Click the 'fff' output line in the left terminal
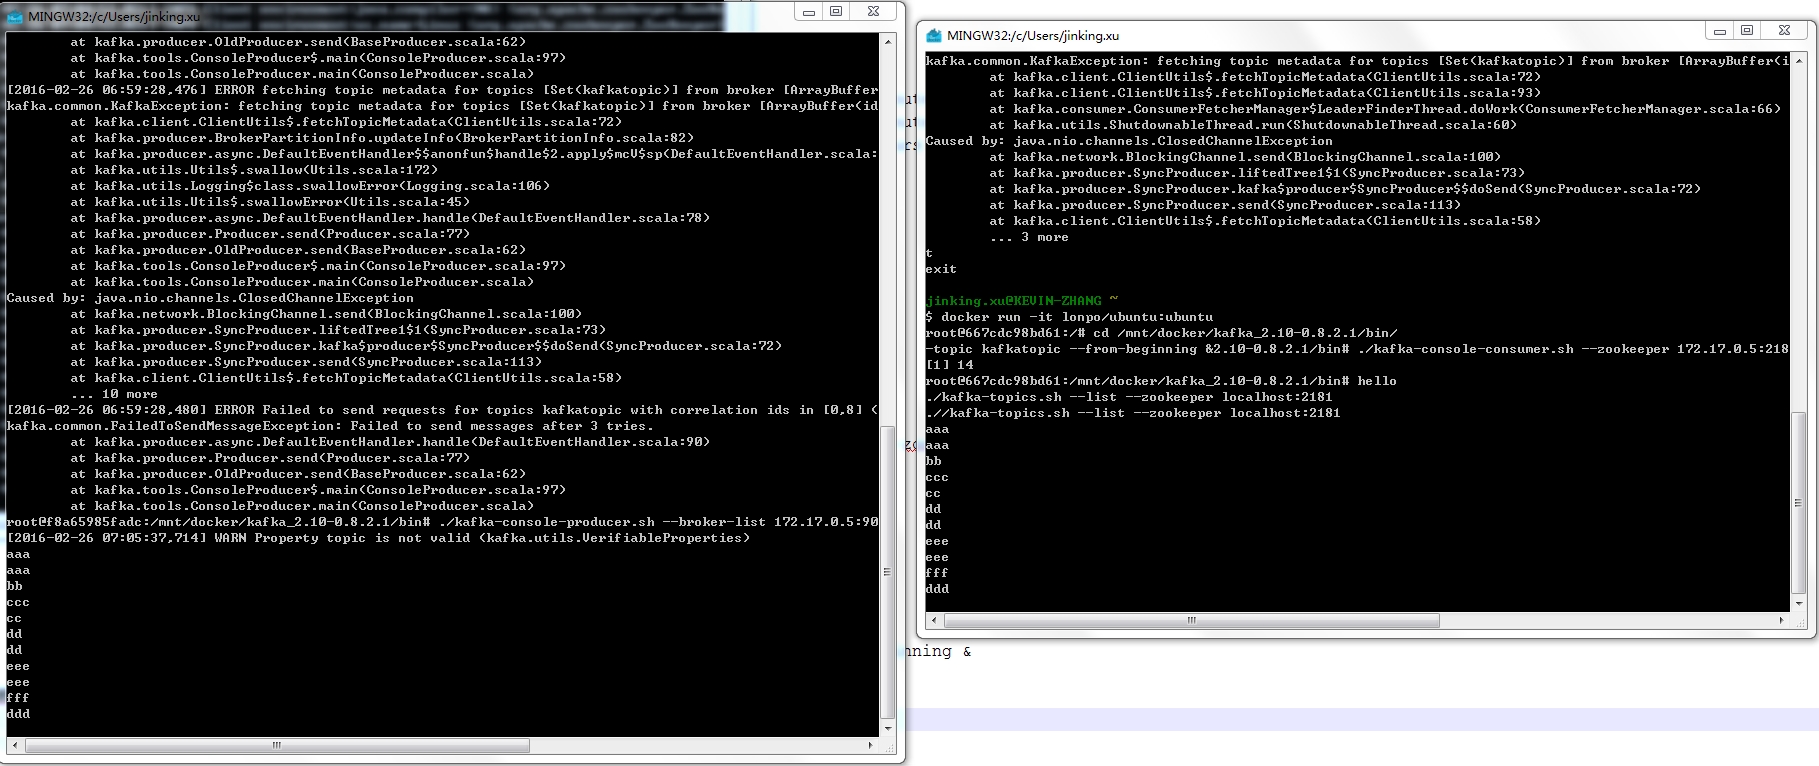Screen dimensions: 1819x766 click(18, 698)
